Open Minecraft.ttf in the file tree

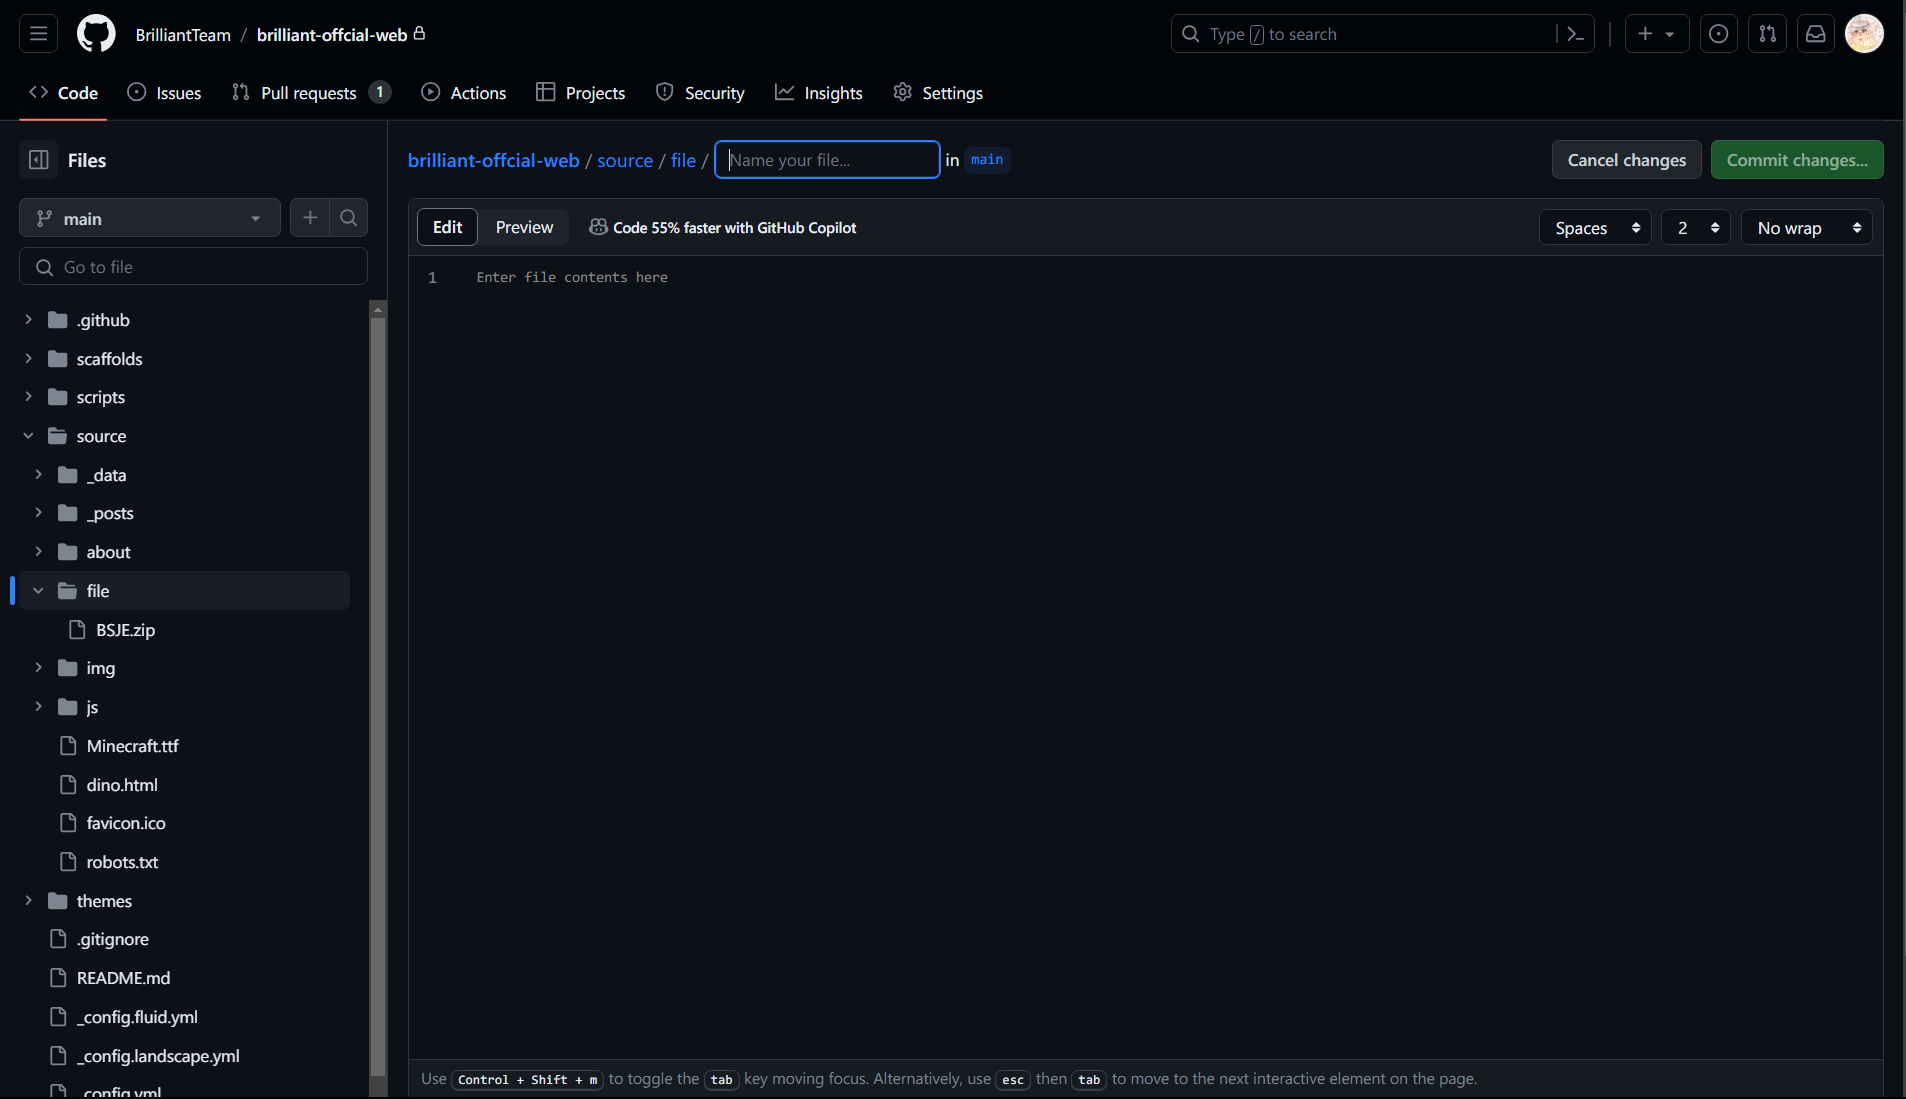pyautogui.click(x=132, y=746)
